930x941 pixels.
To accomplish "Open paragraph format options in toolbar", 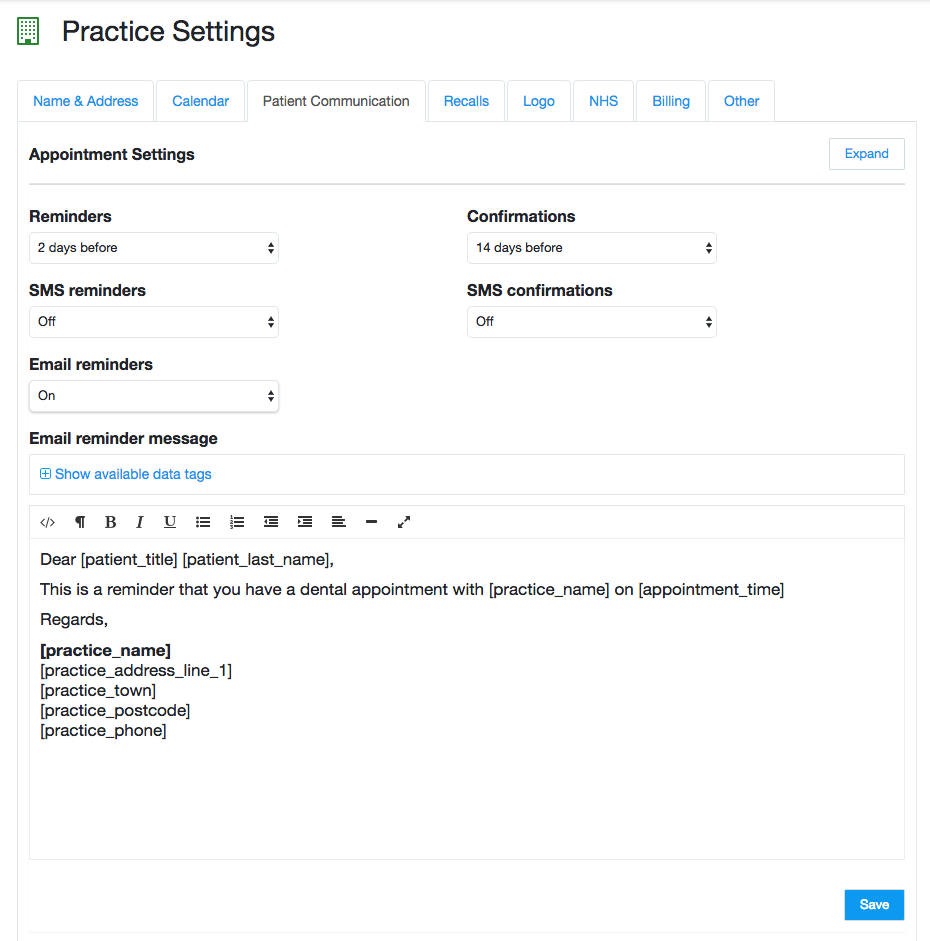I will [80, 522].
